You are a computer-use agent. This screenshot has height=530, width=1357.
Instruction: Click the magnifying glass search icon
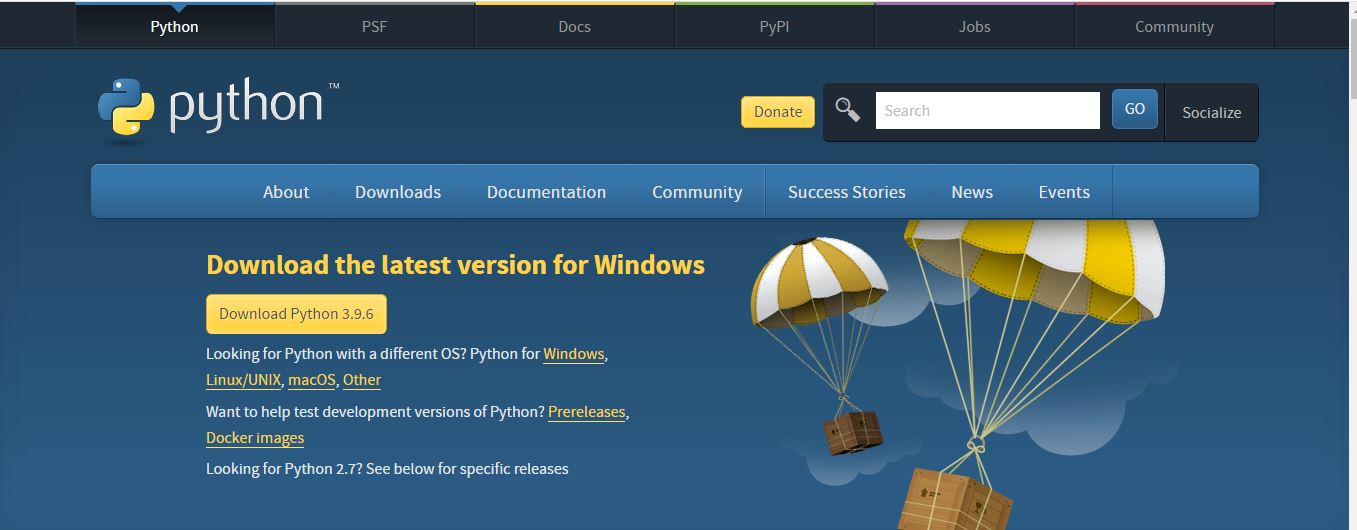848,110
